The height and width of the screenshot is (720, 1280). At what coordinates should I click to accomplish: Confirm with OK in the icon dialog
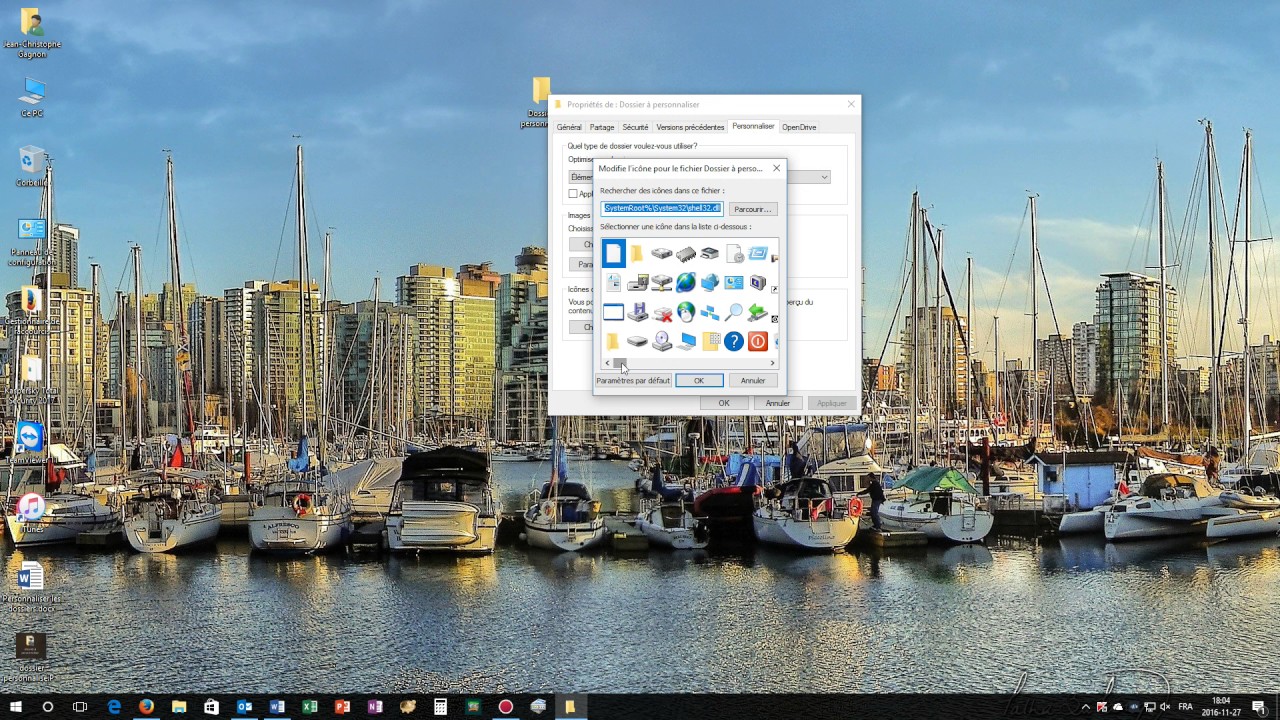pyautogui.click(x=699, y=381)
